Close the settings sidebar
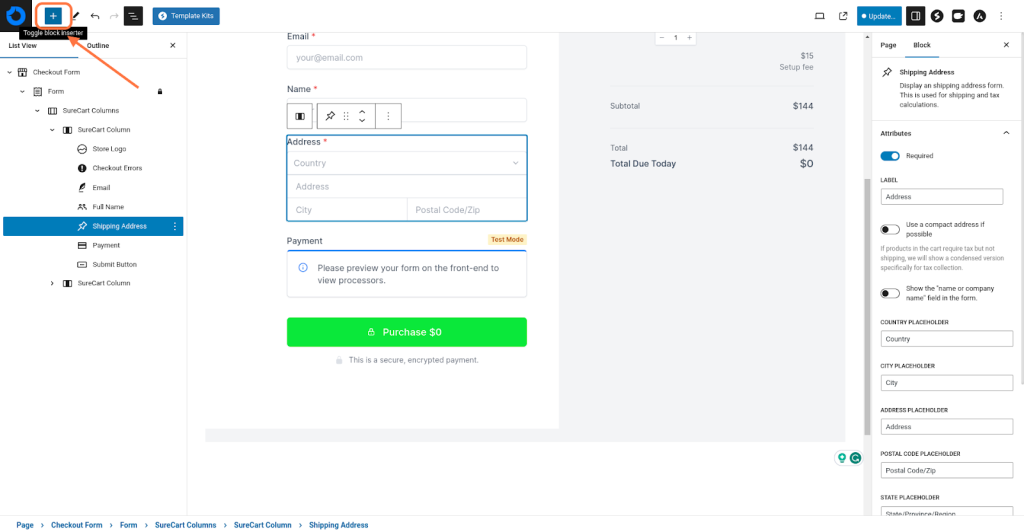The height and width of the screenshot is (532, 1024). point(1006,45)
